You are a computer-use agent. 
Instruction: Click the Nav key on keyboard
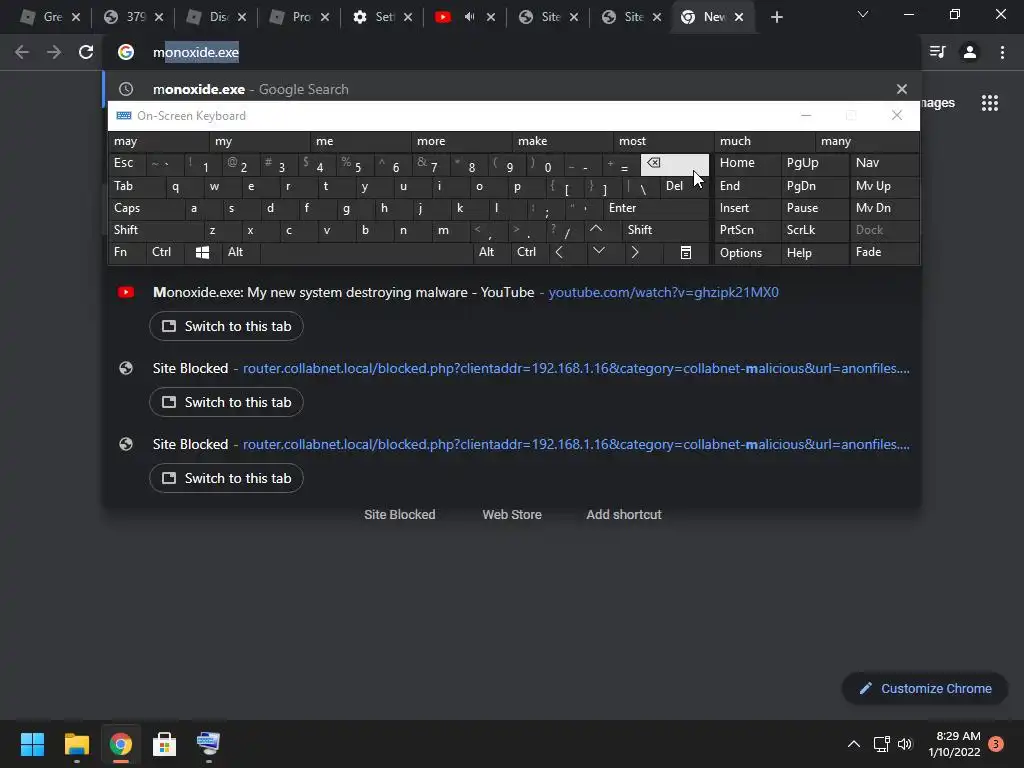884,163
